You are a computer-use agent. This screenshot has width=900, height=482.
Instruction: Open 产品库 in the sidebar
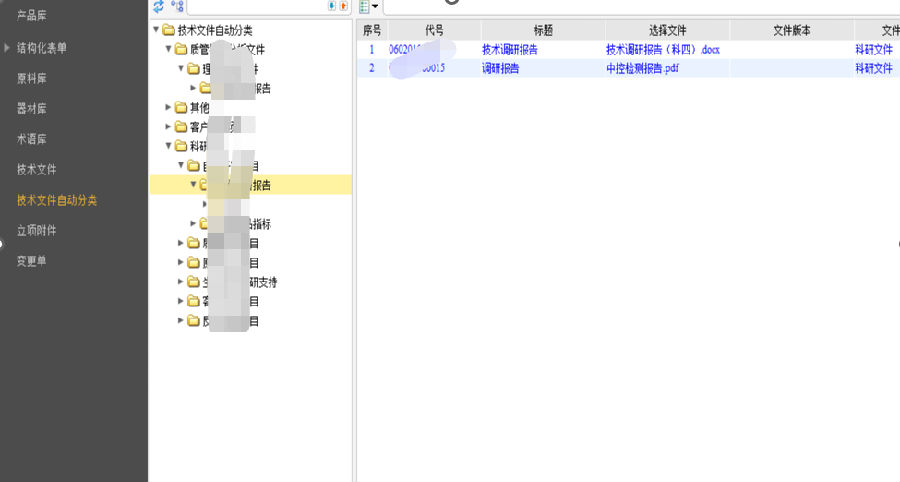tap(32, 16)
